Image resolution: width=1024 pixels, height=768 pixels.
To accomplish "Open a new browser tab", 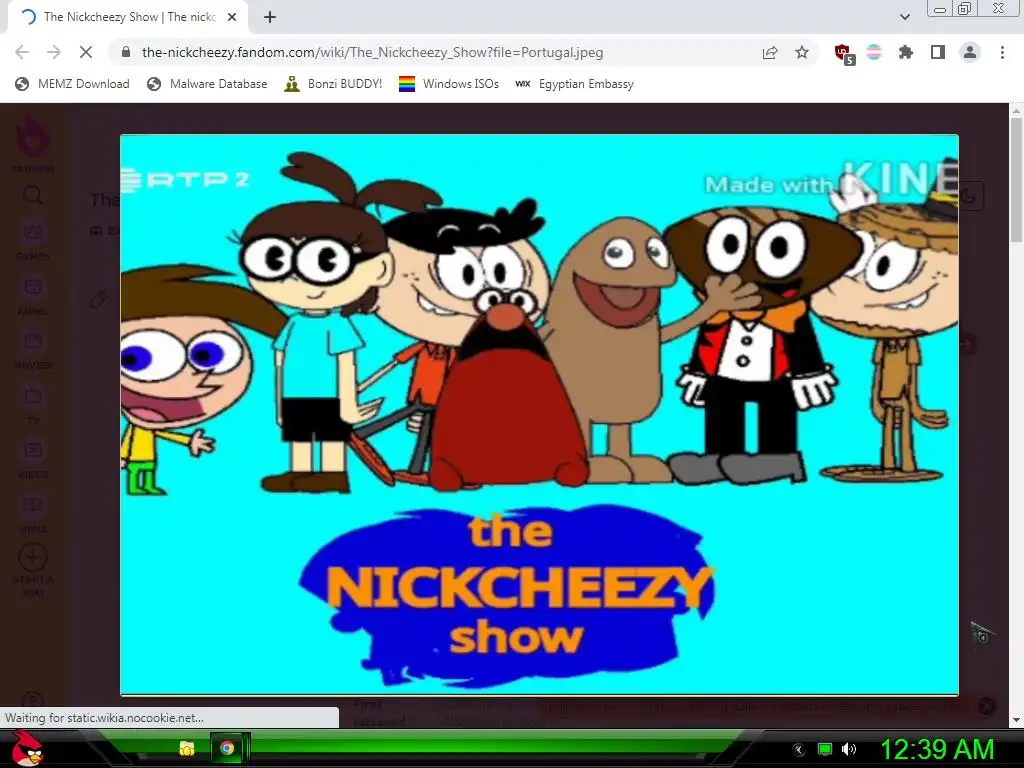I will [270, 17].
